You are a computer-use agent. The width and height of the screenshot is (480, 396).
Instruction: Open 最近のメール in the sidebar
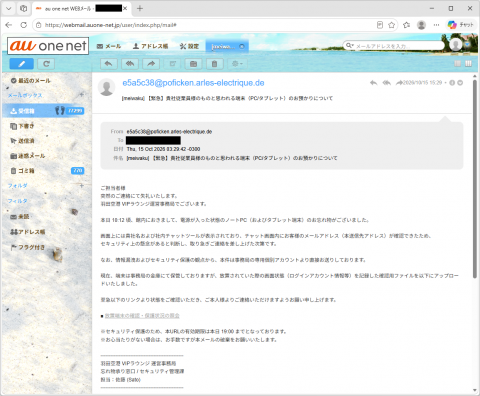click(31, 81)
